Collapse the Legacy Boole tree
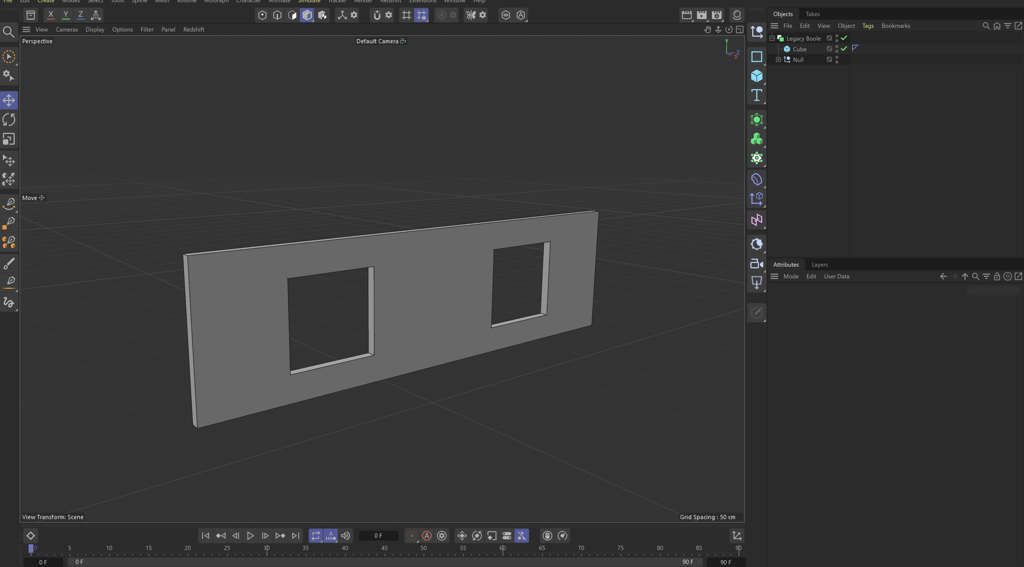This screenshot has width=1024, height=567. tap(772, 38)
